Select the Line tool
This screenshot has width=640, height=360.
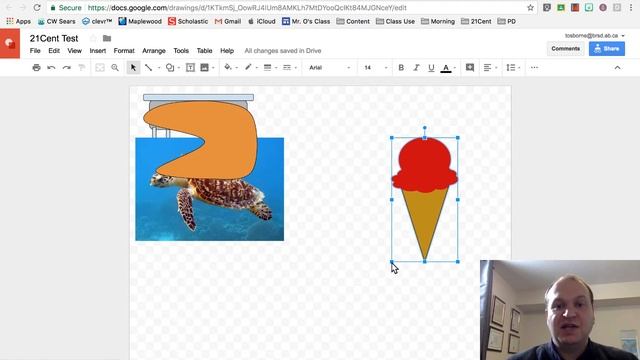[x=149, y=67]
